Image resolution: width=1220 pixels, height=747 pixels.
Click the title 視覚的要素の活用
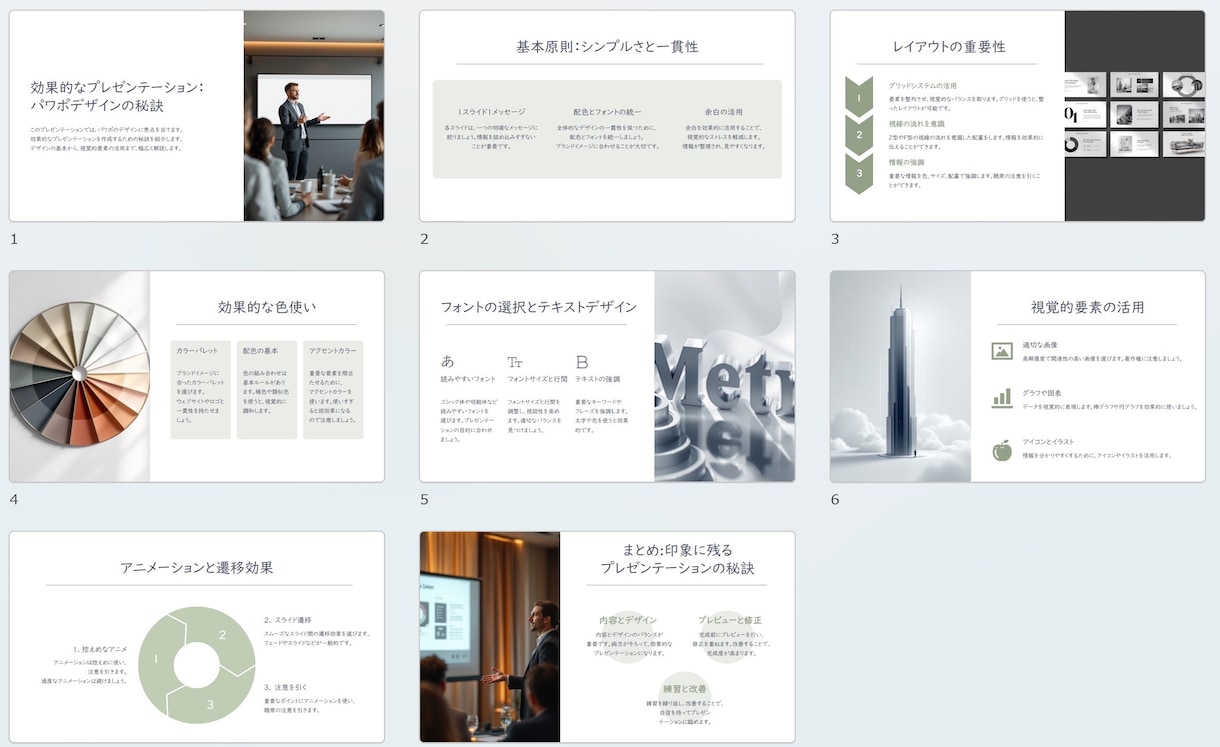pyautogui.click(x=1087, y=307)
